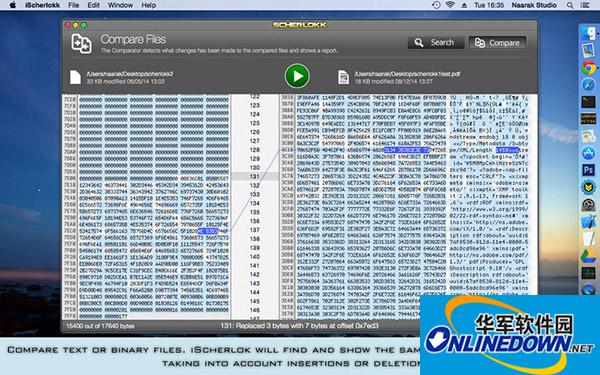600x375 pixels.
Task: Open the File menu
Action: pos(73,5)
